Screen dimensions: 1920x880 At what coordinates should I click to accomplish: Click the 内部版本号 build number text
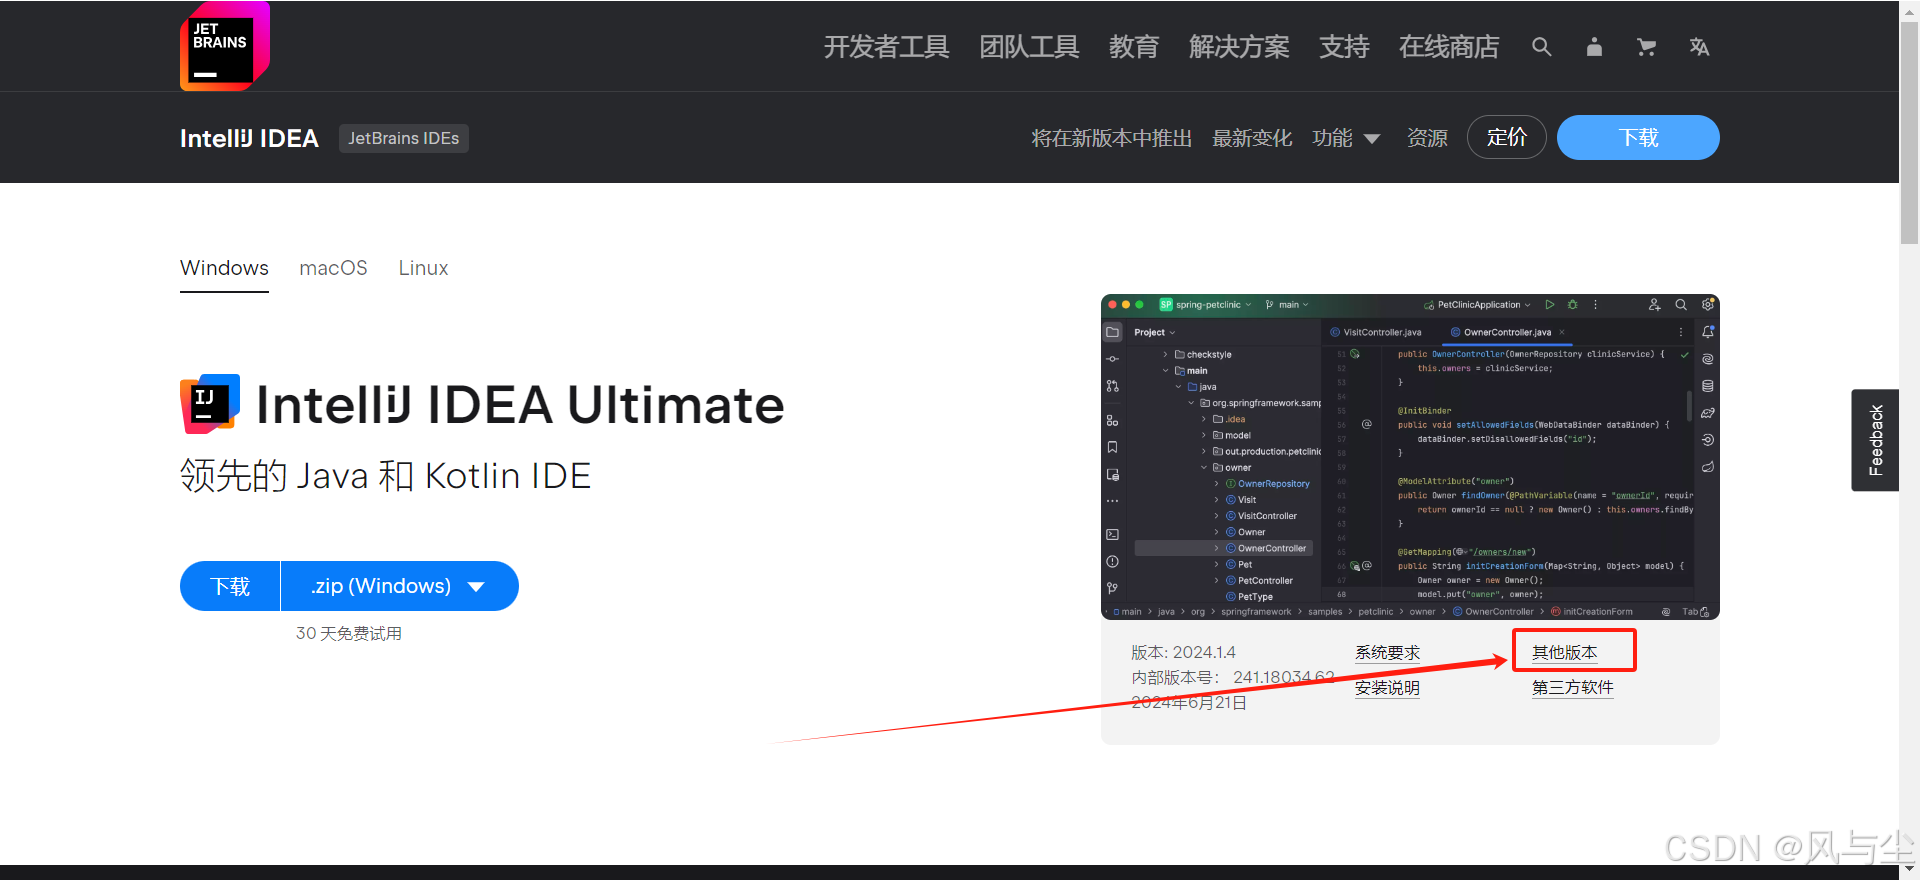click(1232, 678)
